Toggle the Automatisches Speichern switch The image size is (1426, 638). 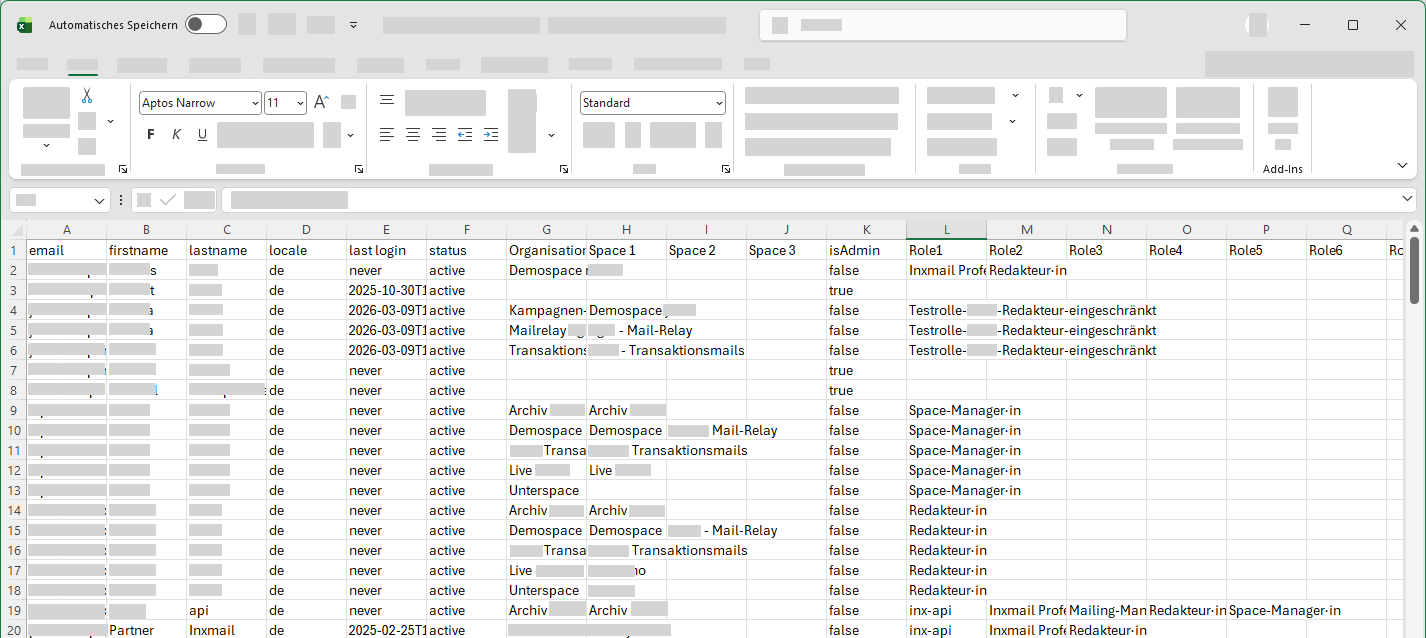click(x=206, y=25)
